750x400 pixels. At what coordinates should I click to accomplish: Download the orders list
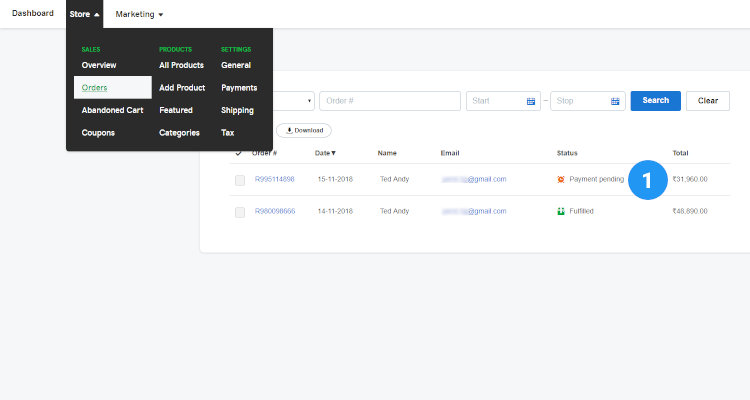pyautogui.click(x=304, y=130)
